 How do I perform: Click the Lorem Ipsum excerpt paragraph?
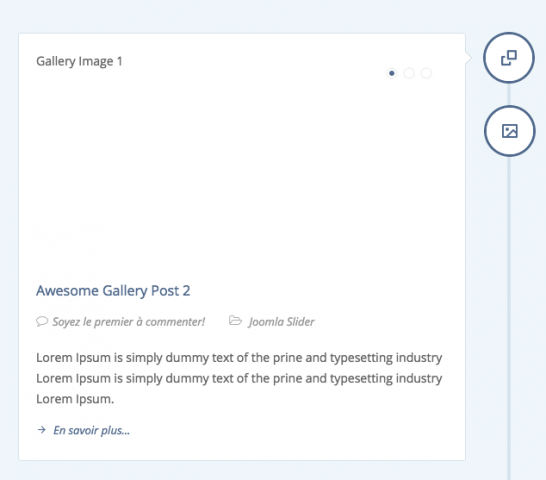[239, 378]
